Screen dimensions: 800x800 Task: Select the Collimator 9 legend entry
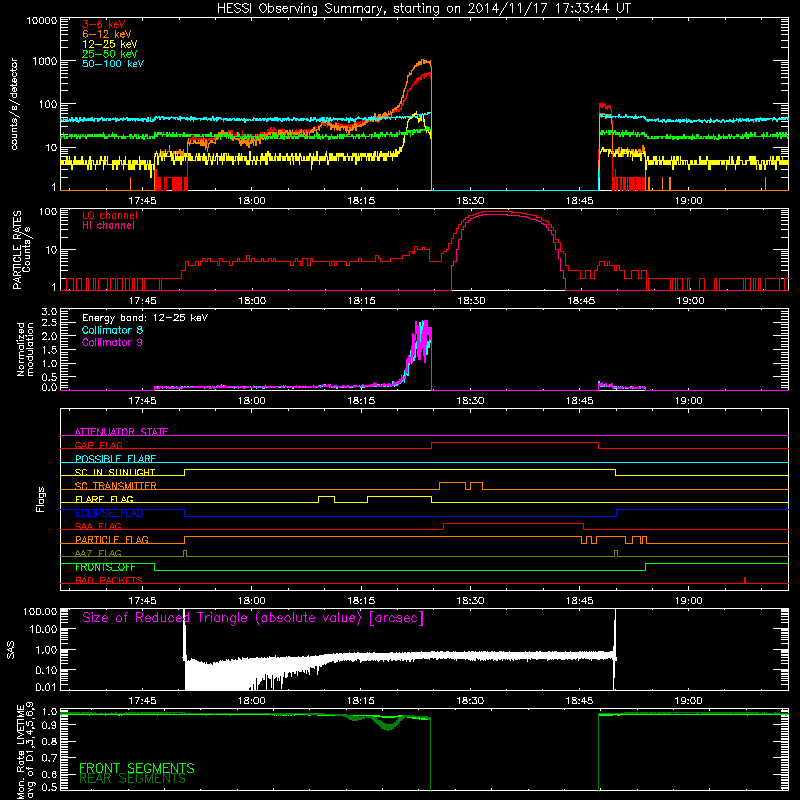pos(112,342)
